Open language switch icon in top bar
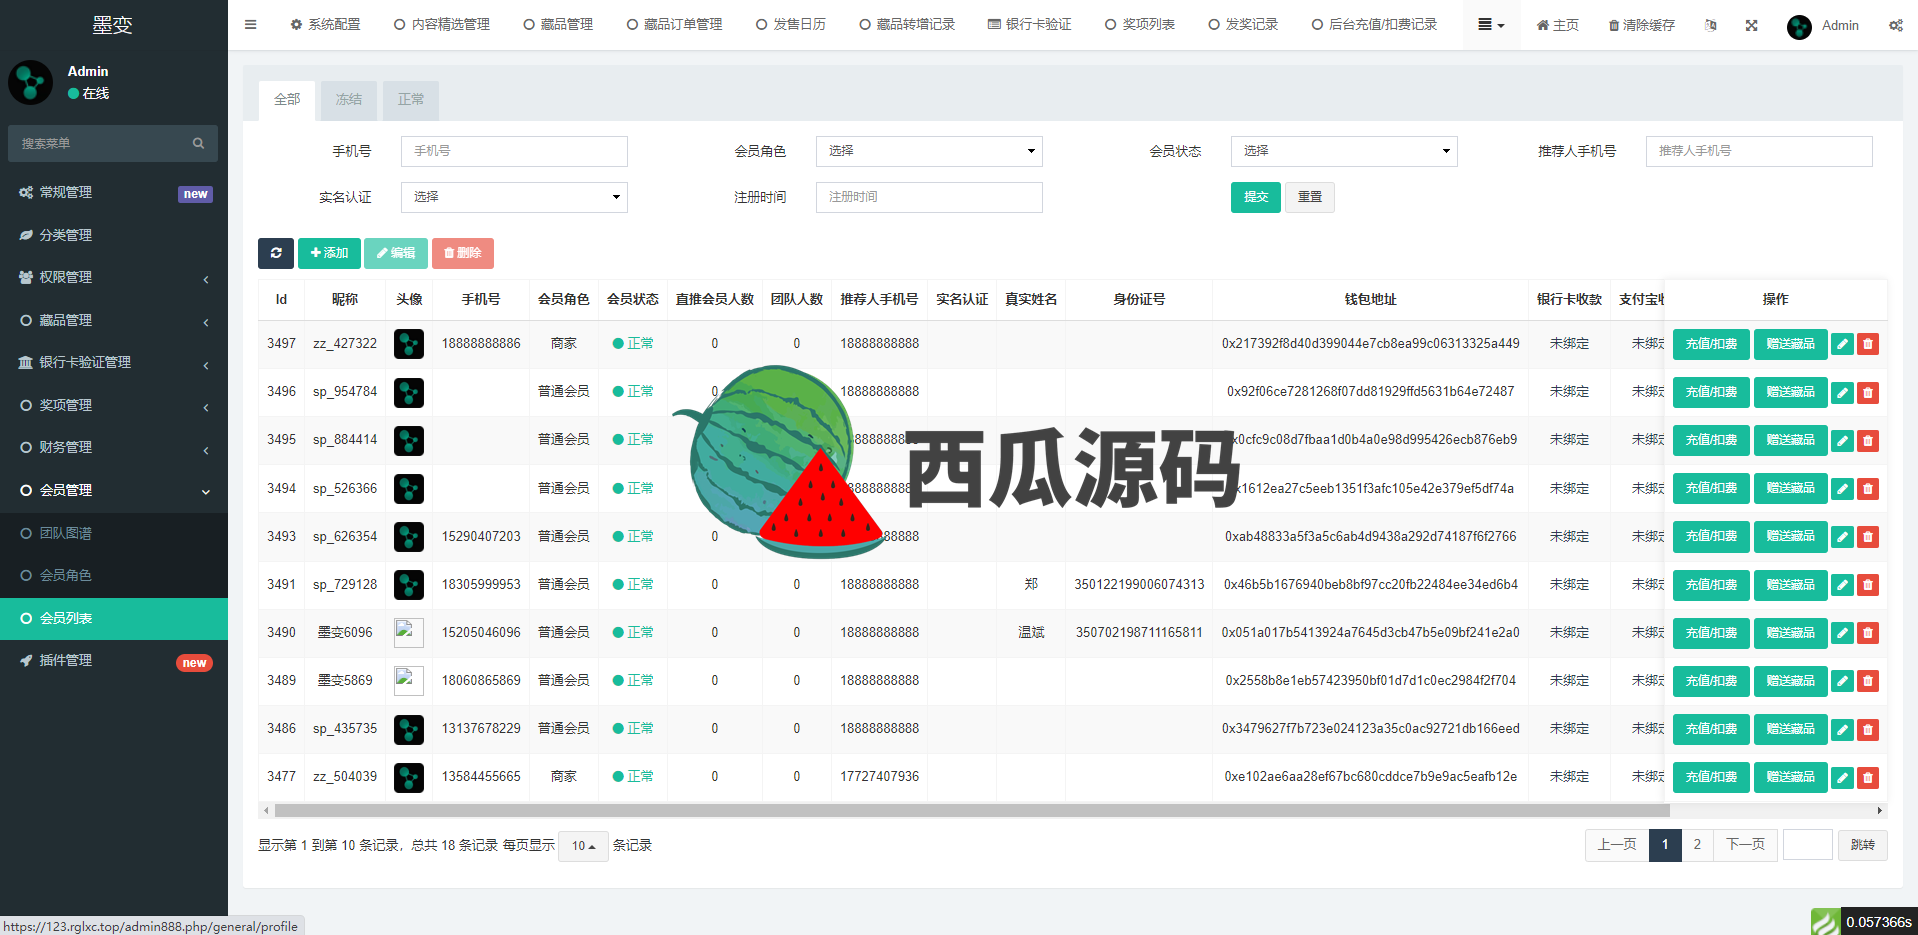Screen dimensions: 1918x935 (x=1711, y=25)
